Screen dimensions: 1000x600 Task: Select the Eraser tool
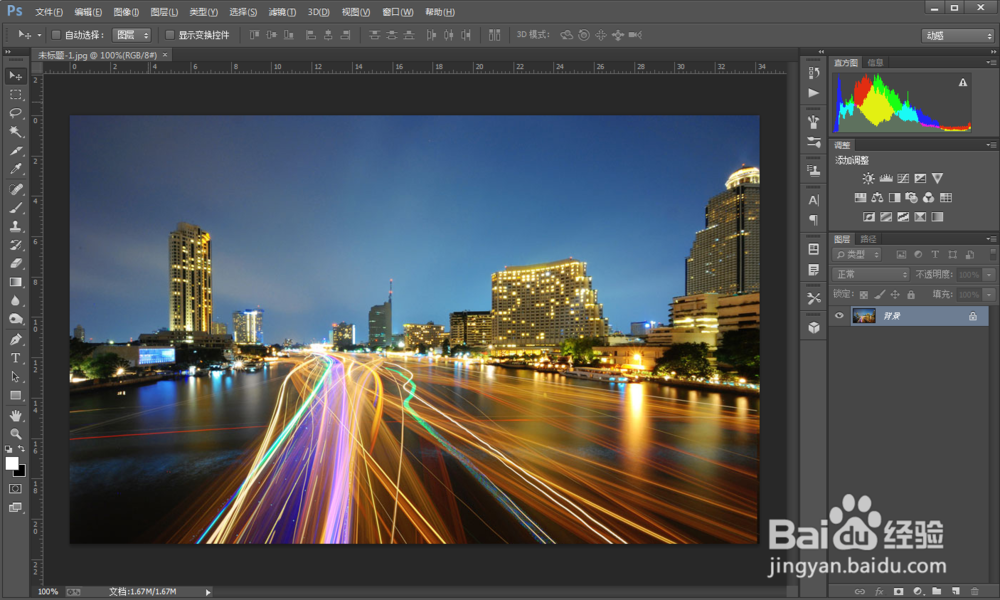tap(15, 263)
